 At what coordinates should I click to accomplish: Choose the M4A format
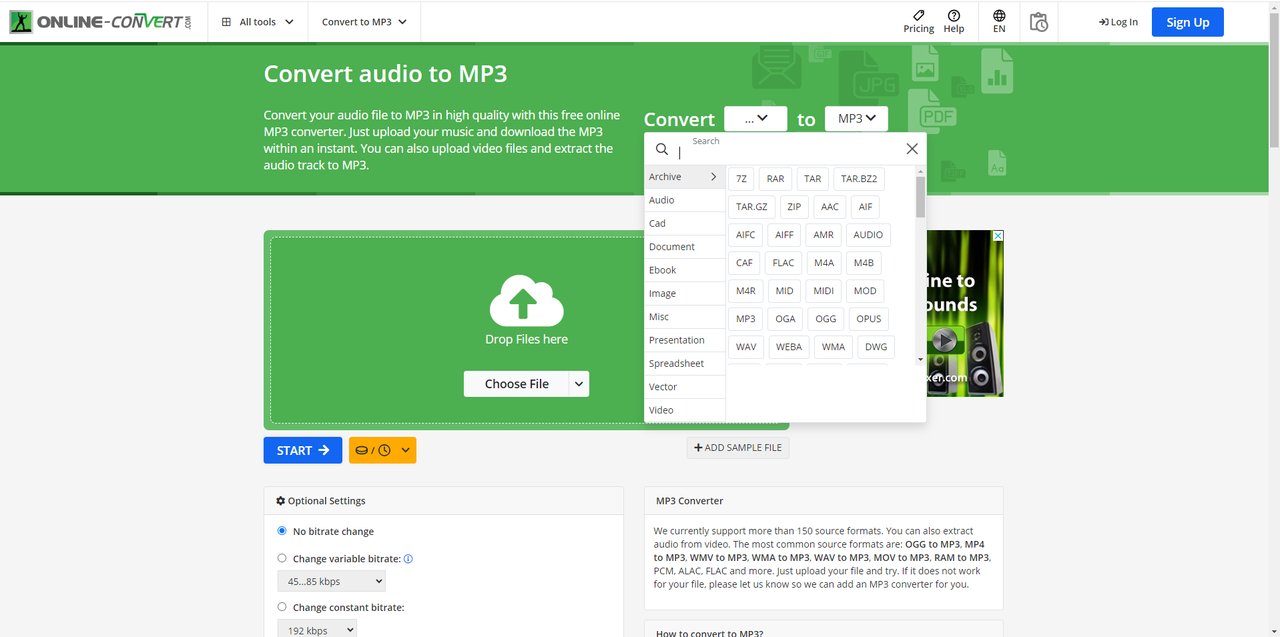click(x=824, y=263)
